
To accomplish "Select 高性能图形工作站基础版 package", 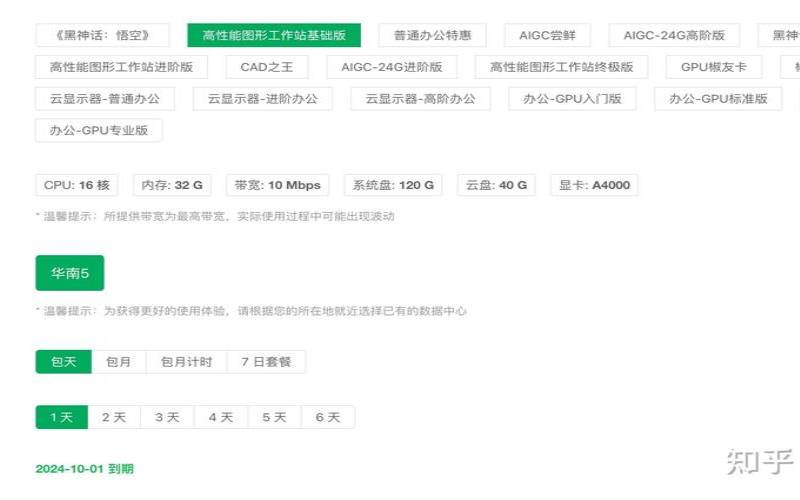I will 274,35.
